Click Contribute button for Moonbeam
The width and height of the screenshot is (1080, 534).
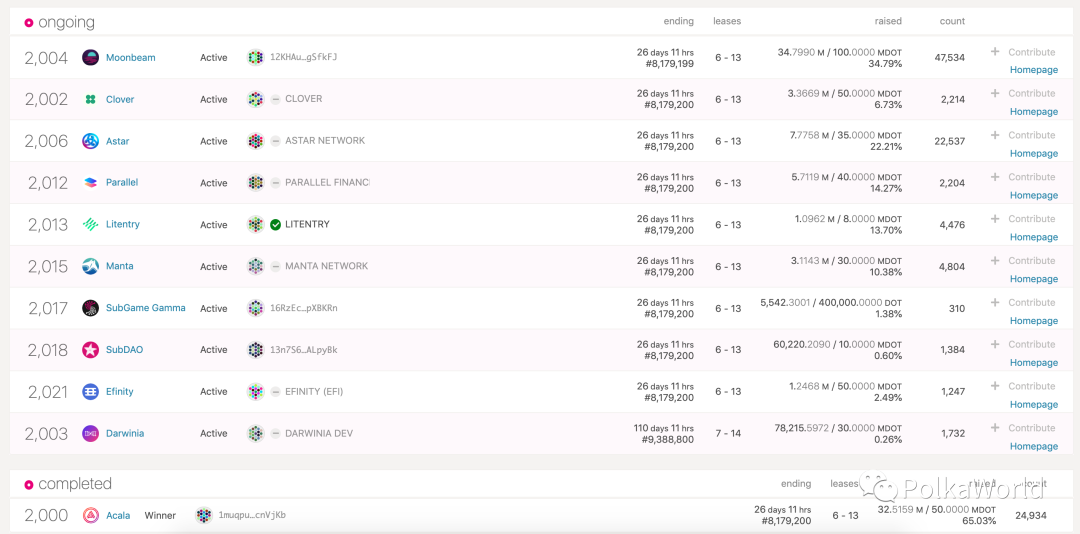tap(1023, 52)
